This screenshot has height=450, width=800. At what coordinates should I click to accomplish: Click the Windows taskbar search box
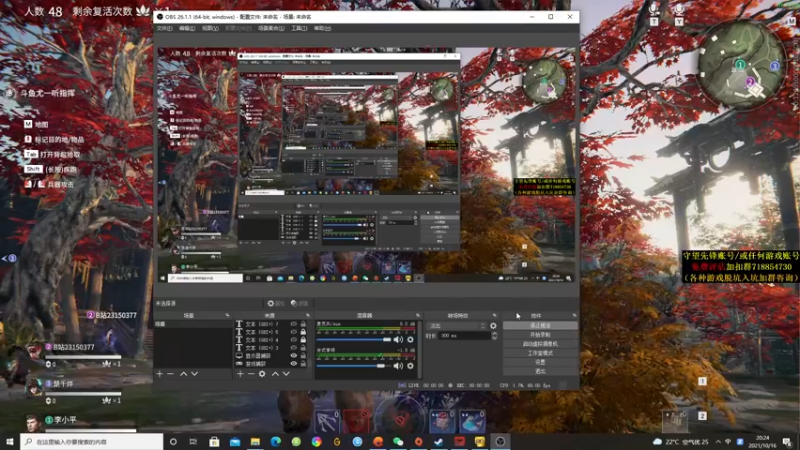(92, 441)
